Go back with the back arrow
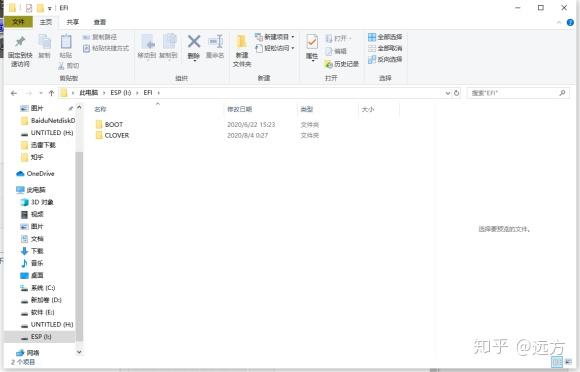The width and height of the screenshot is (580, 372). (x=14, y=93)
